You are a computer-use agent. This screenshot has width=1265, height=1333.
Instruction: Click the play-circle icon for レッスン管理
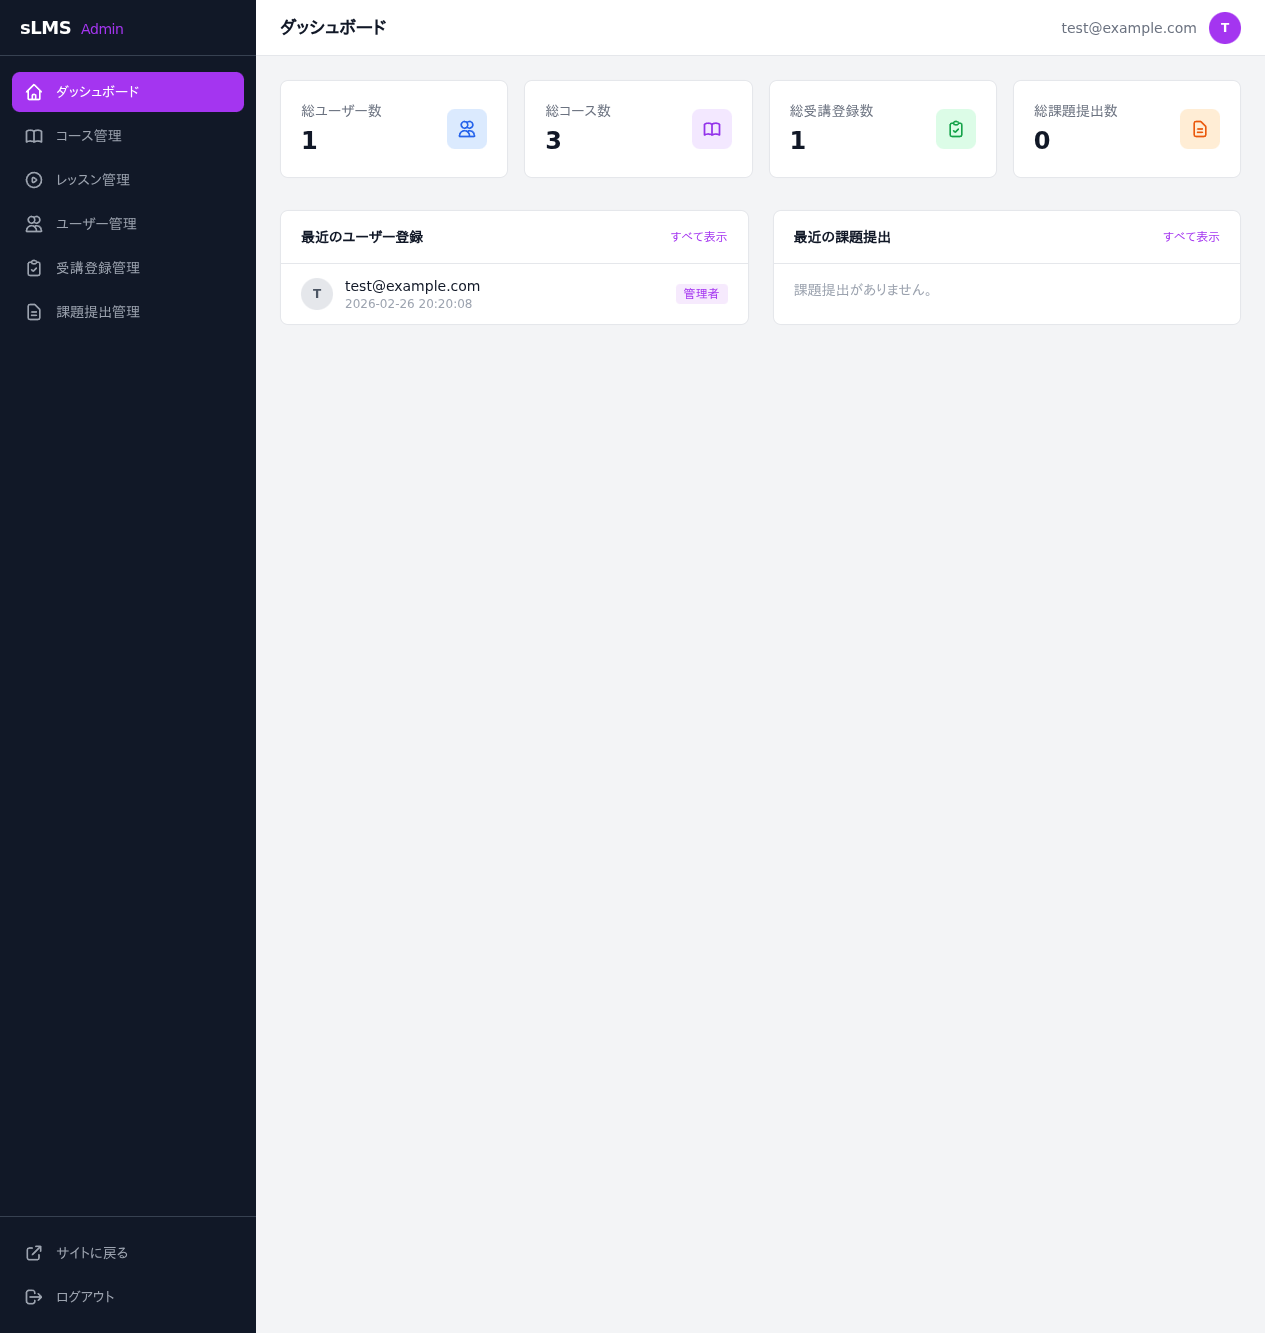coord(34,180)
